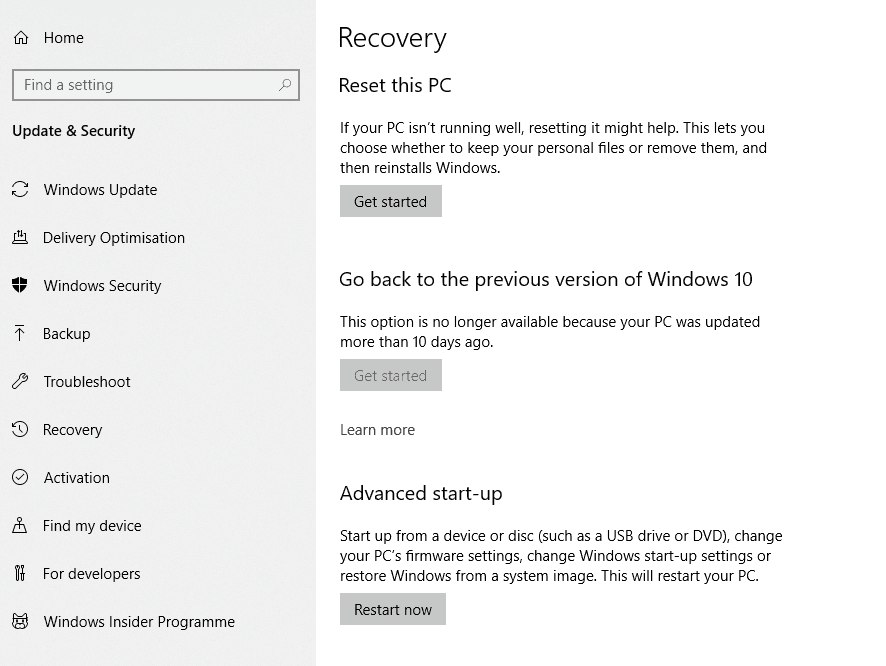886x666 pixels.
Task: Open Find my device settings
Action: (92, 526)
